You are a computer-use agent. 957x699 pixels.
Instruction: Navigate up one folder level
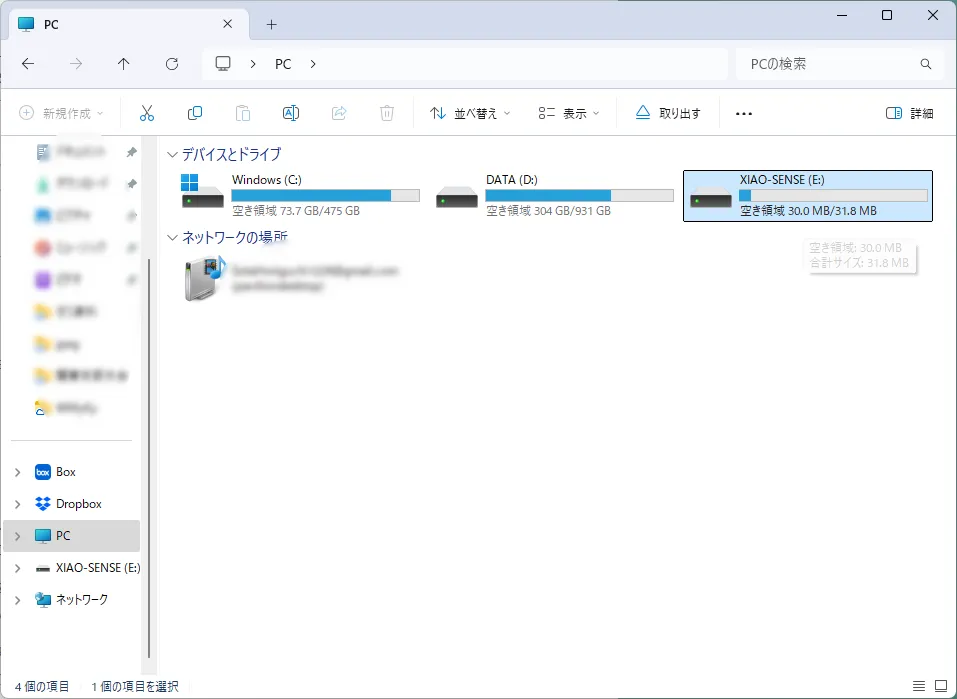coord(123,63)
